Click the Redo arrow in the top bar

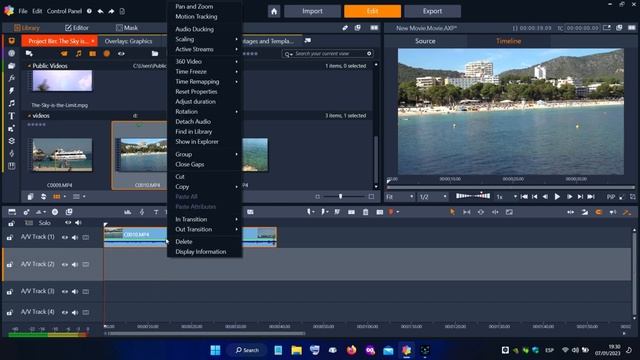(x=111, y=11)
